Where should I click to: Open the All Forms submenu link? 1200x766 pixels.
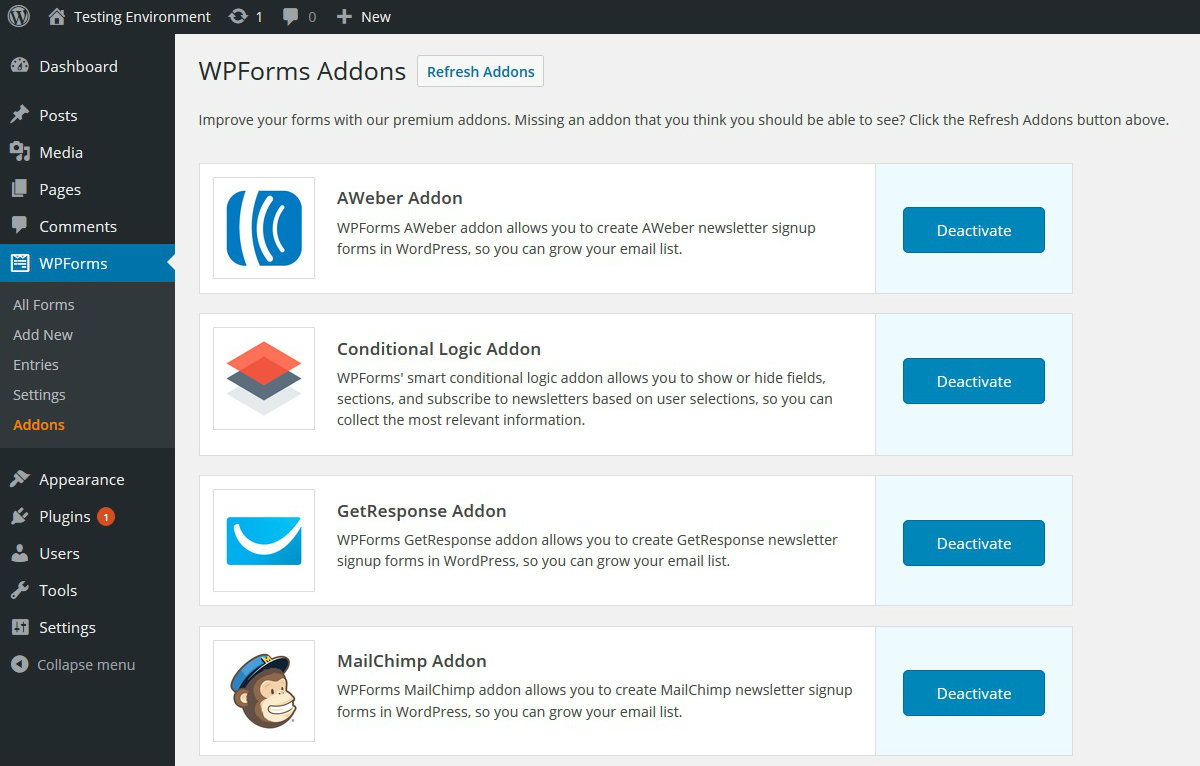coord(44,305)
